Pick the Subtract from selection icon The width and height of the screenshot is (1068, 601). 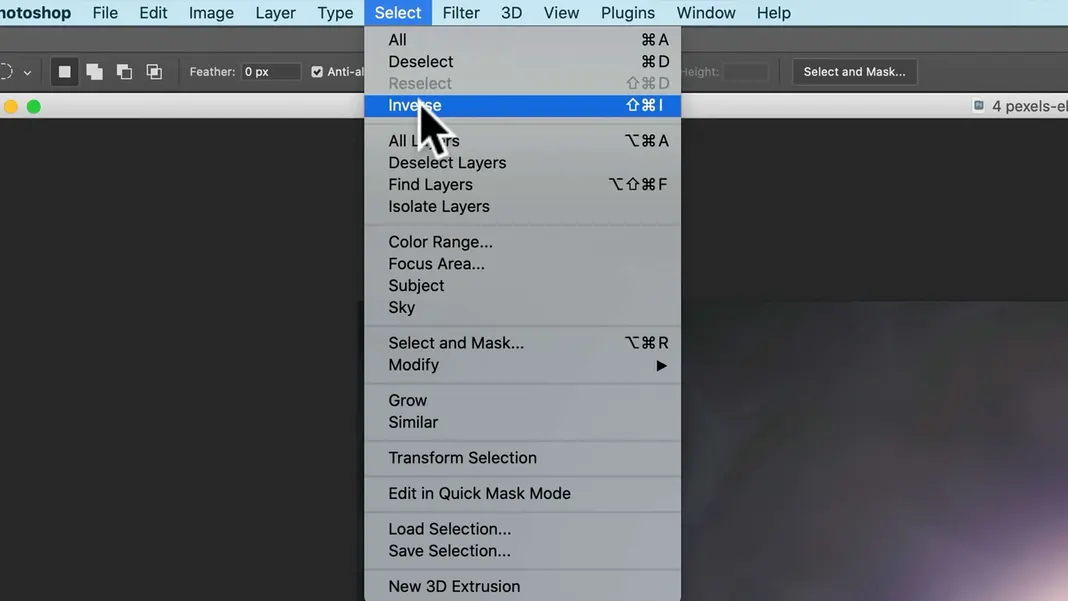click(125, 72)
